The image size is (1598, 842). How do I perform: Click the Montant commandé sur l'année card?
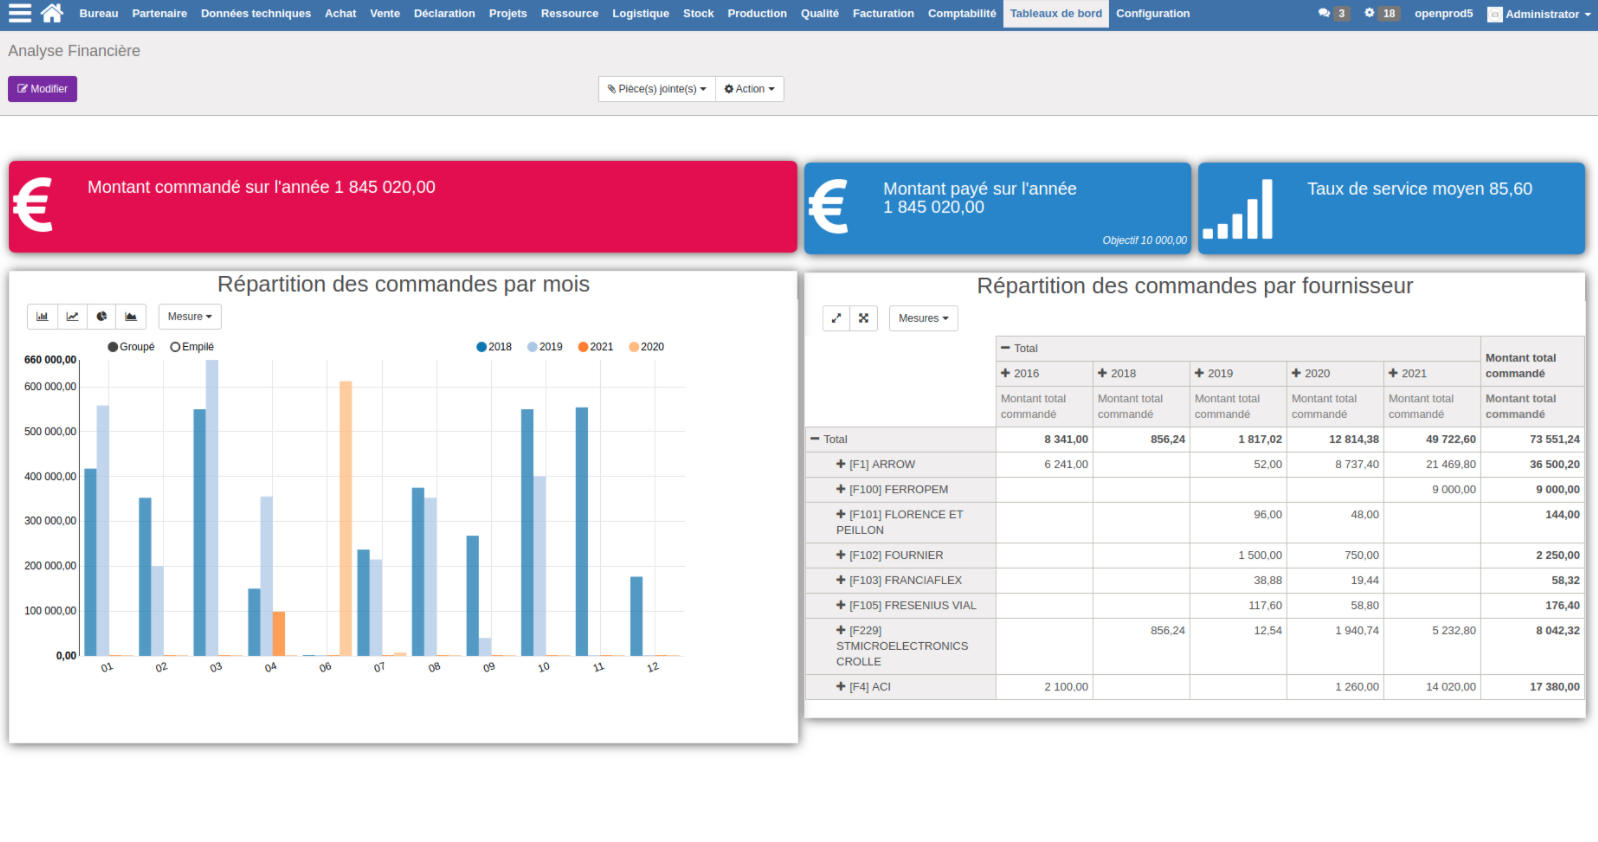[x=403, y=207]
